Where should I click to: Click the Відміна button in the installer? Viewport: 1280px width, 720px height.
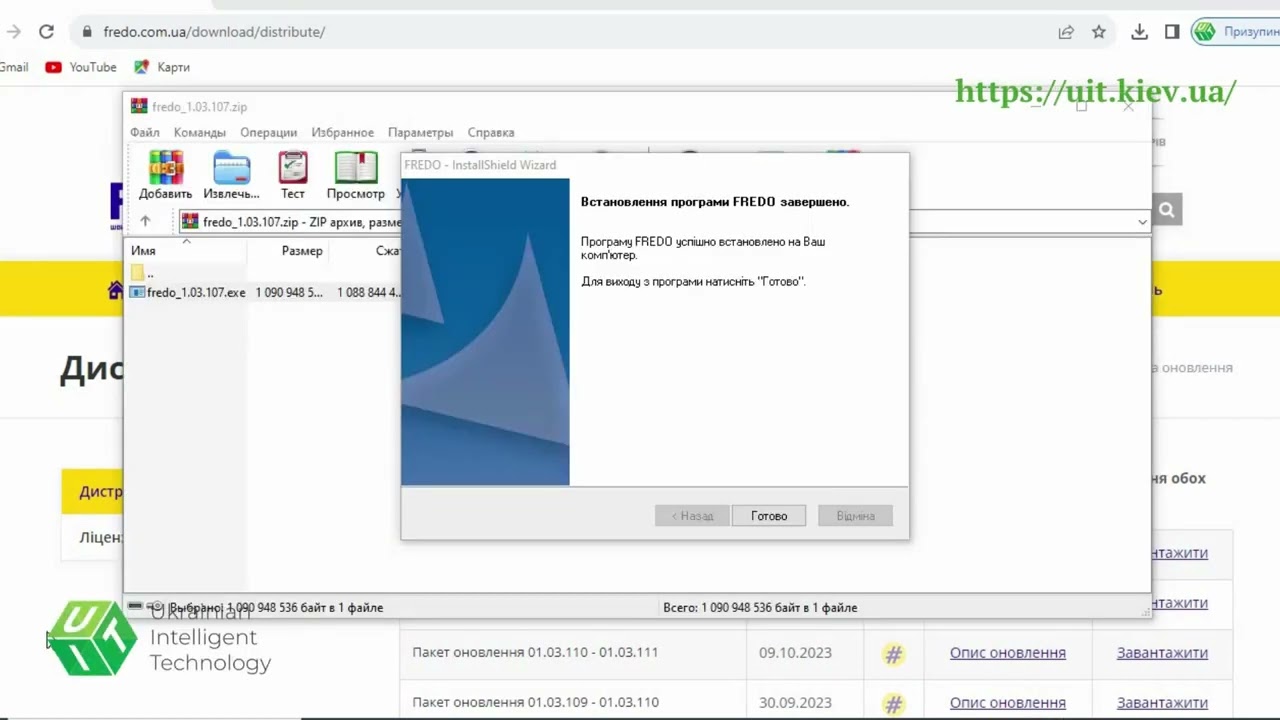(855, 516)
